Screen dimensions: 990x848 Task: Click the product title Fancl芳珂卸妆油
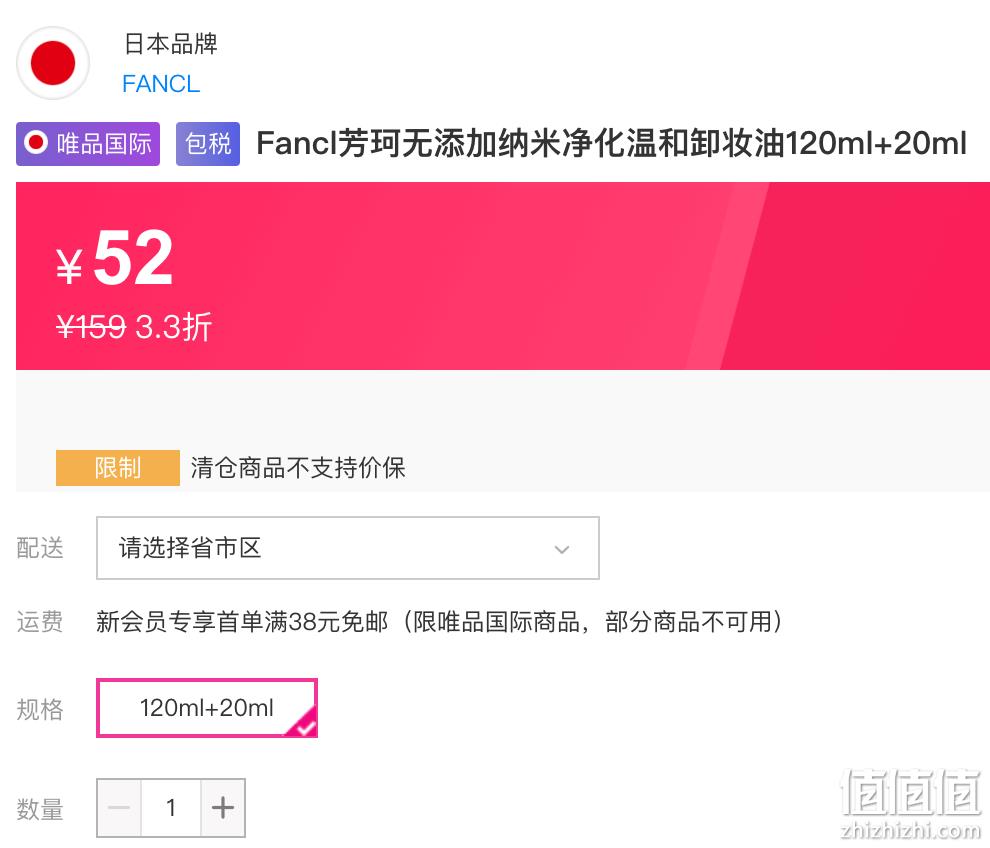coord(611,143)
